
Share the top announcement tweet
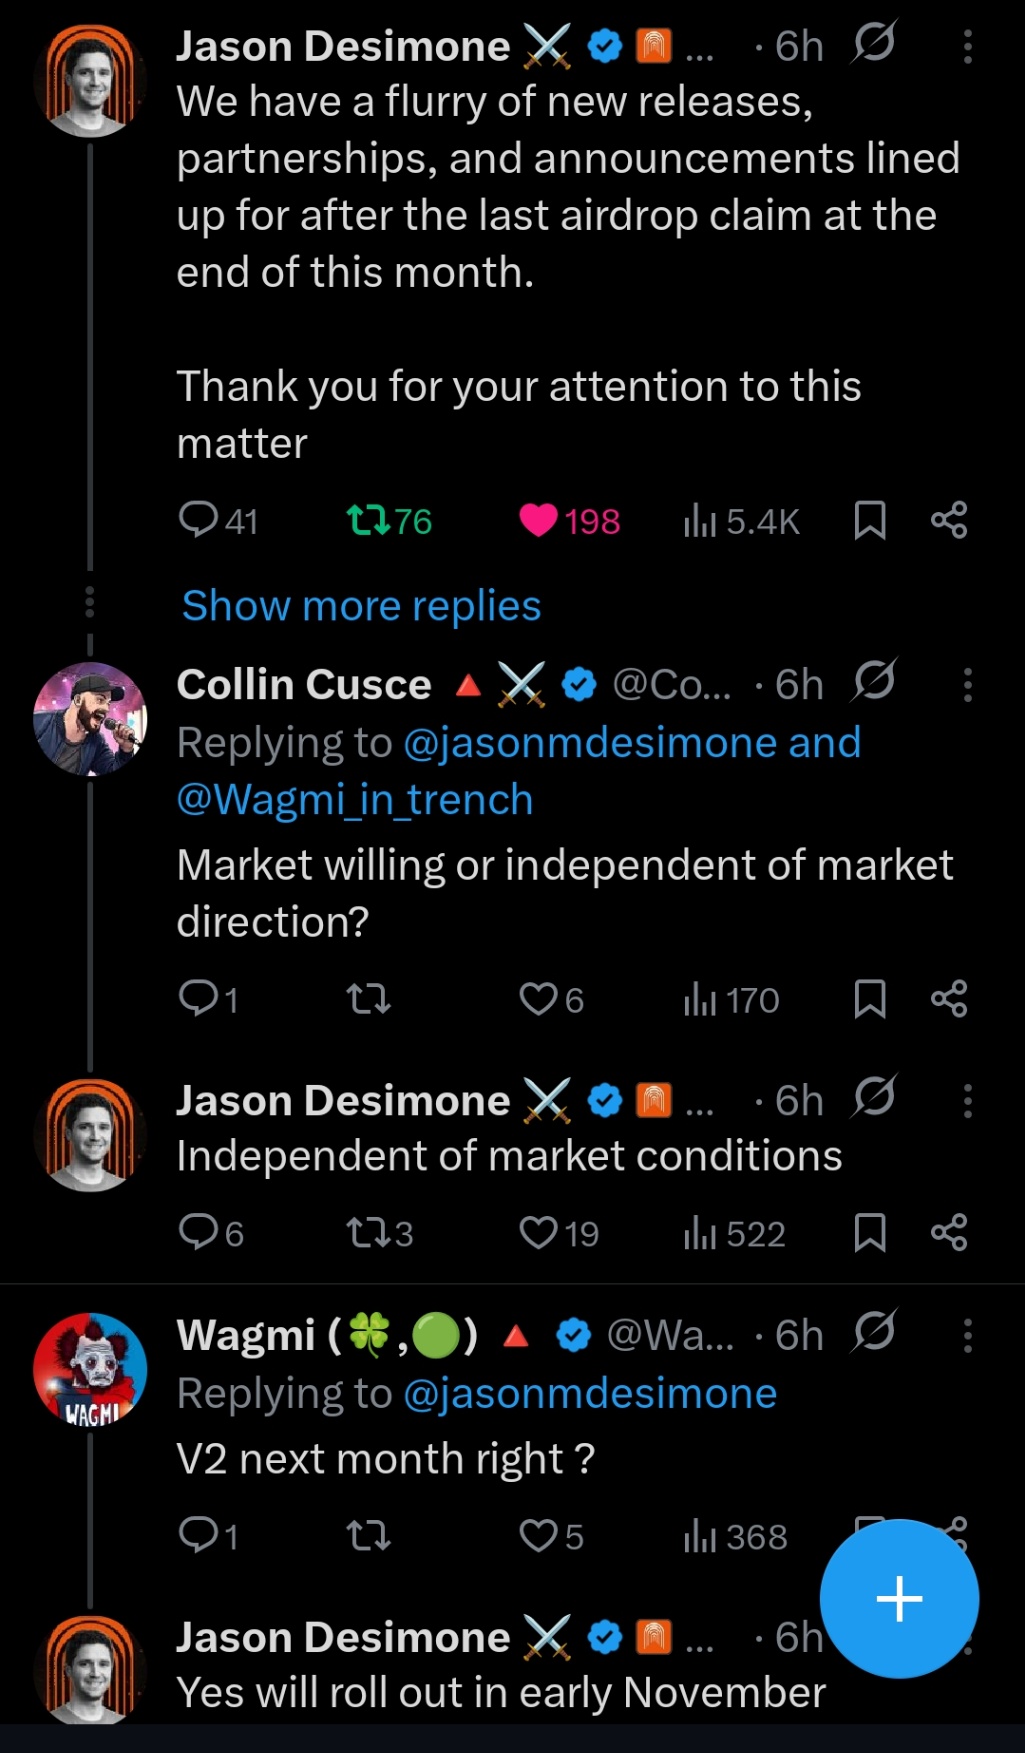click(949, 520)
